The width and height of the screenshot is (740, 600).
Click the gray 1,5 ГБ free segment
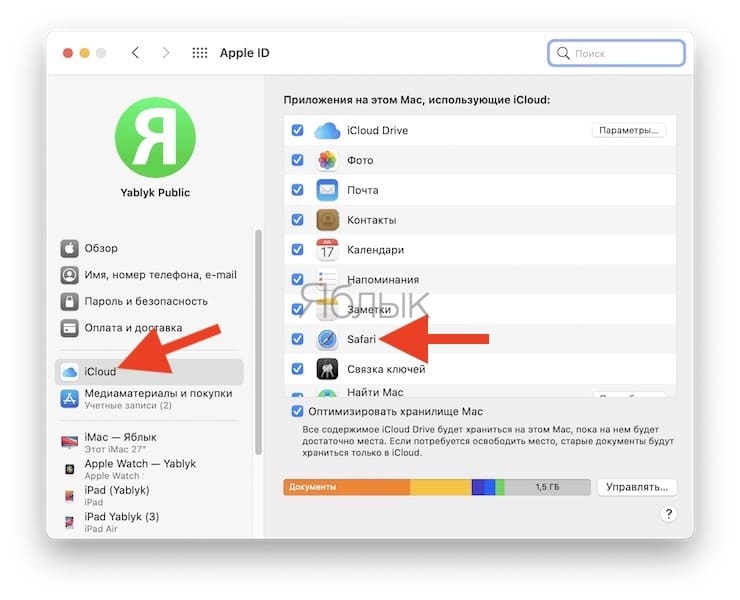click(x=547, y=487)
